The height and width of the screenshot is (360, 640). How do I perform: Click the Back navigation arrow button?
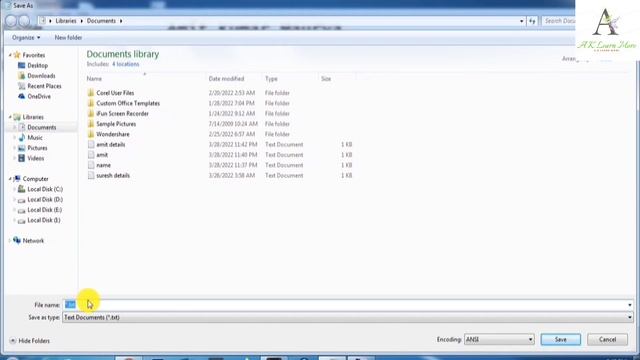(x=11, y=21)
